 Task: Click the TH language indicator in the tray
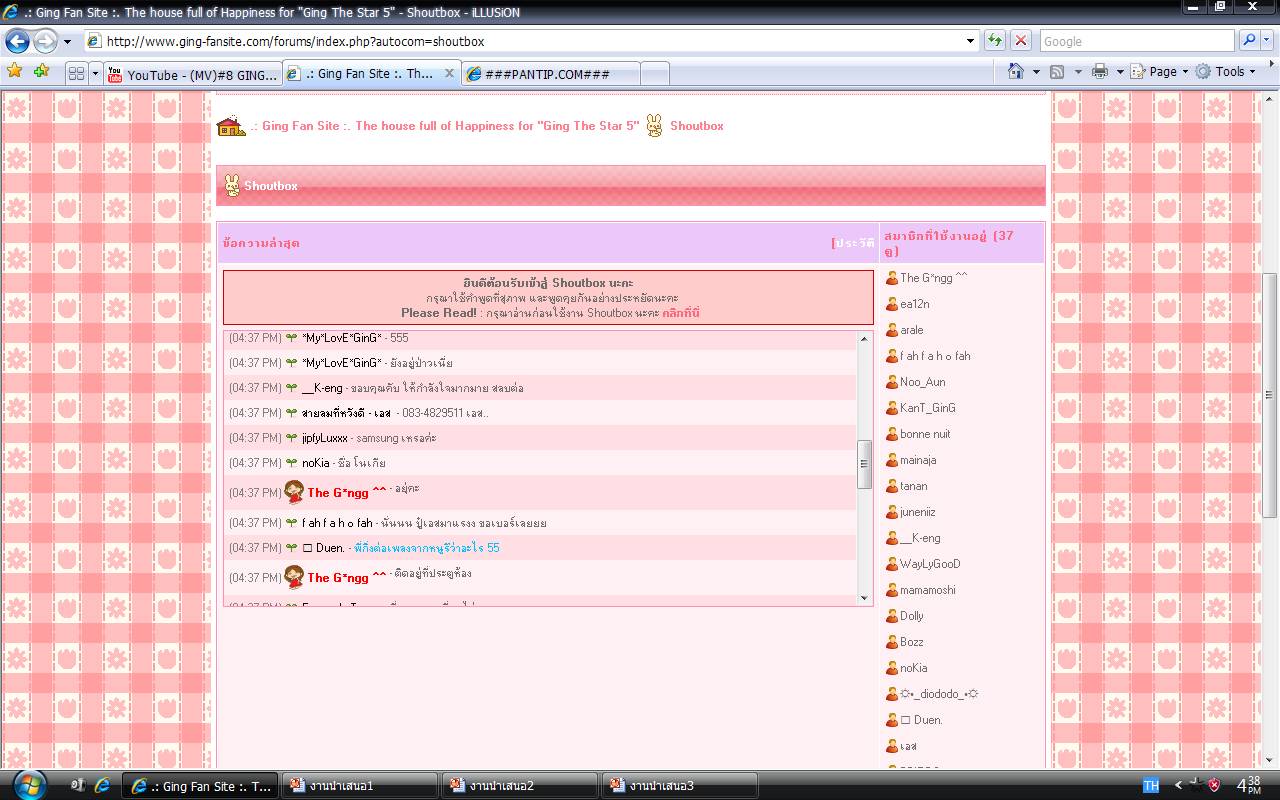(1151, 786)
